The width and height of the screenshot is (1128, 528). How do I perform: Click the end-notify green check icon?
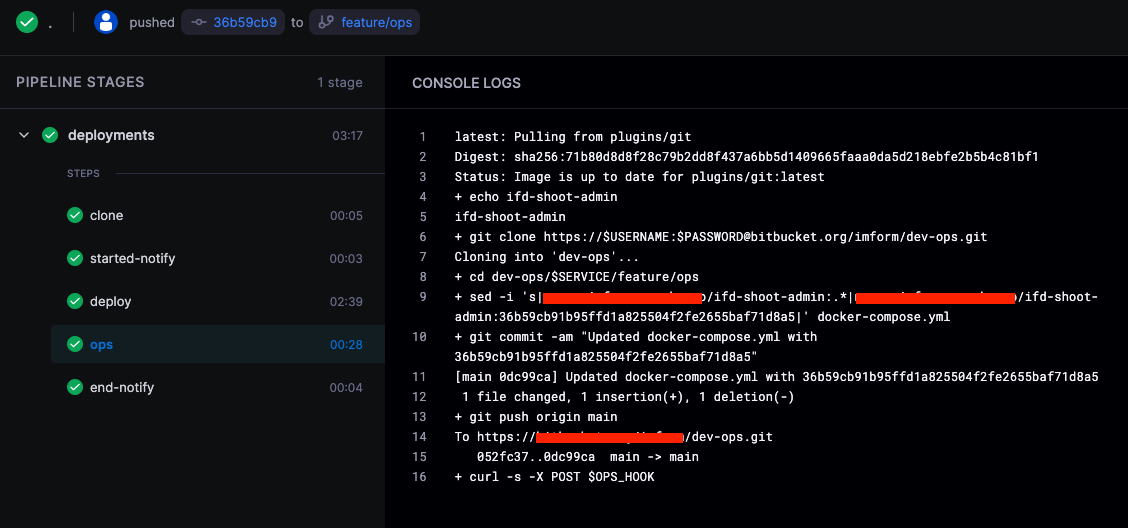click(x=74, y=387)
